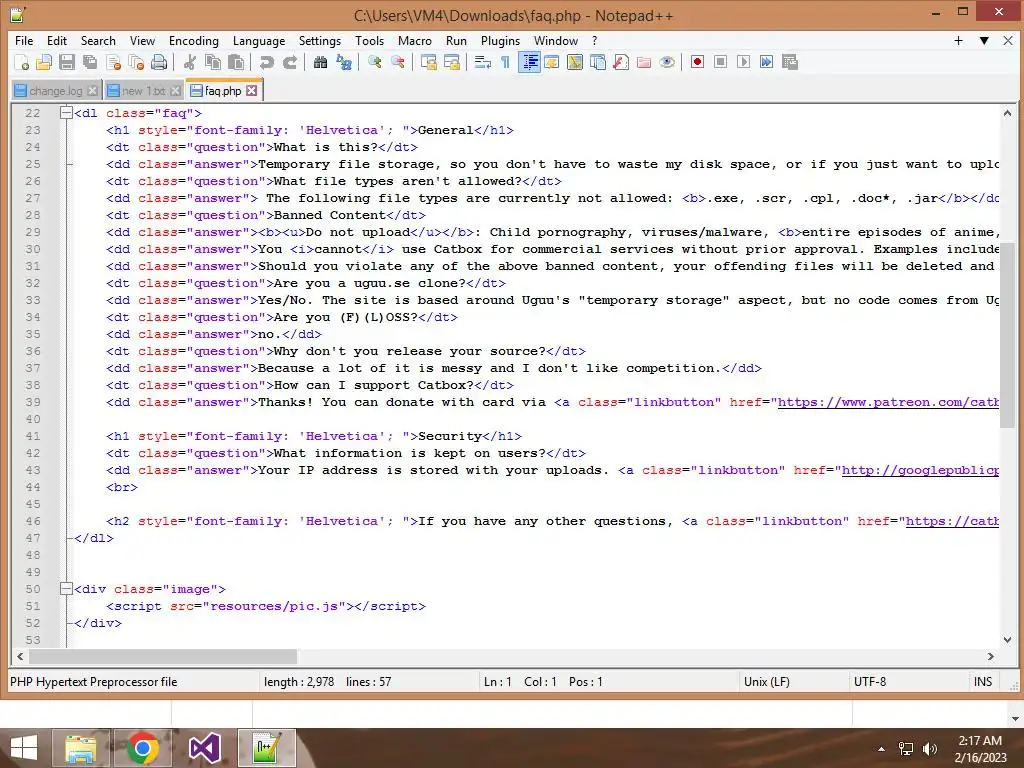The image size is (1024, 768).
Task: Open the Document List panel icon
Action: (598, 62)
